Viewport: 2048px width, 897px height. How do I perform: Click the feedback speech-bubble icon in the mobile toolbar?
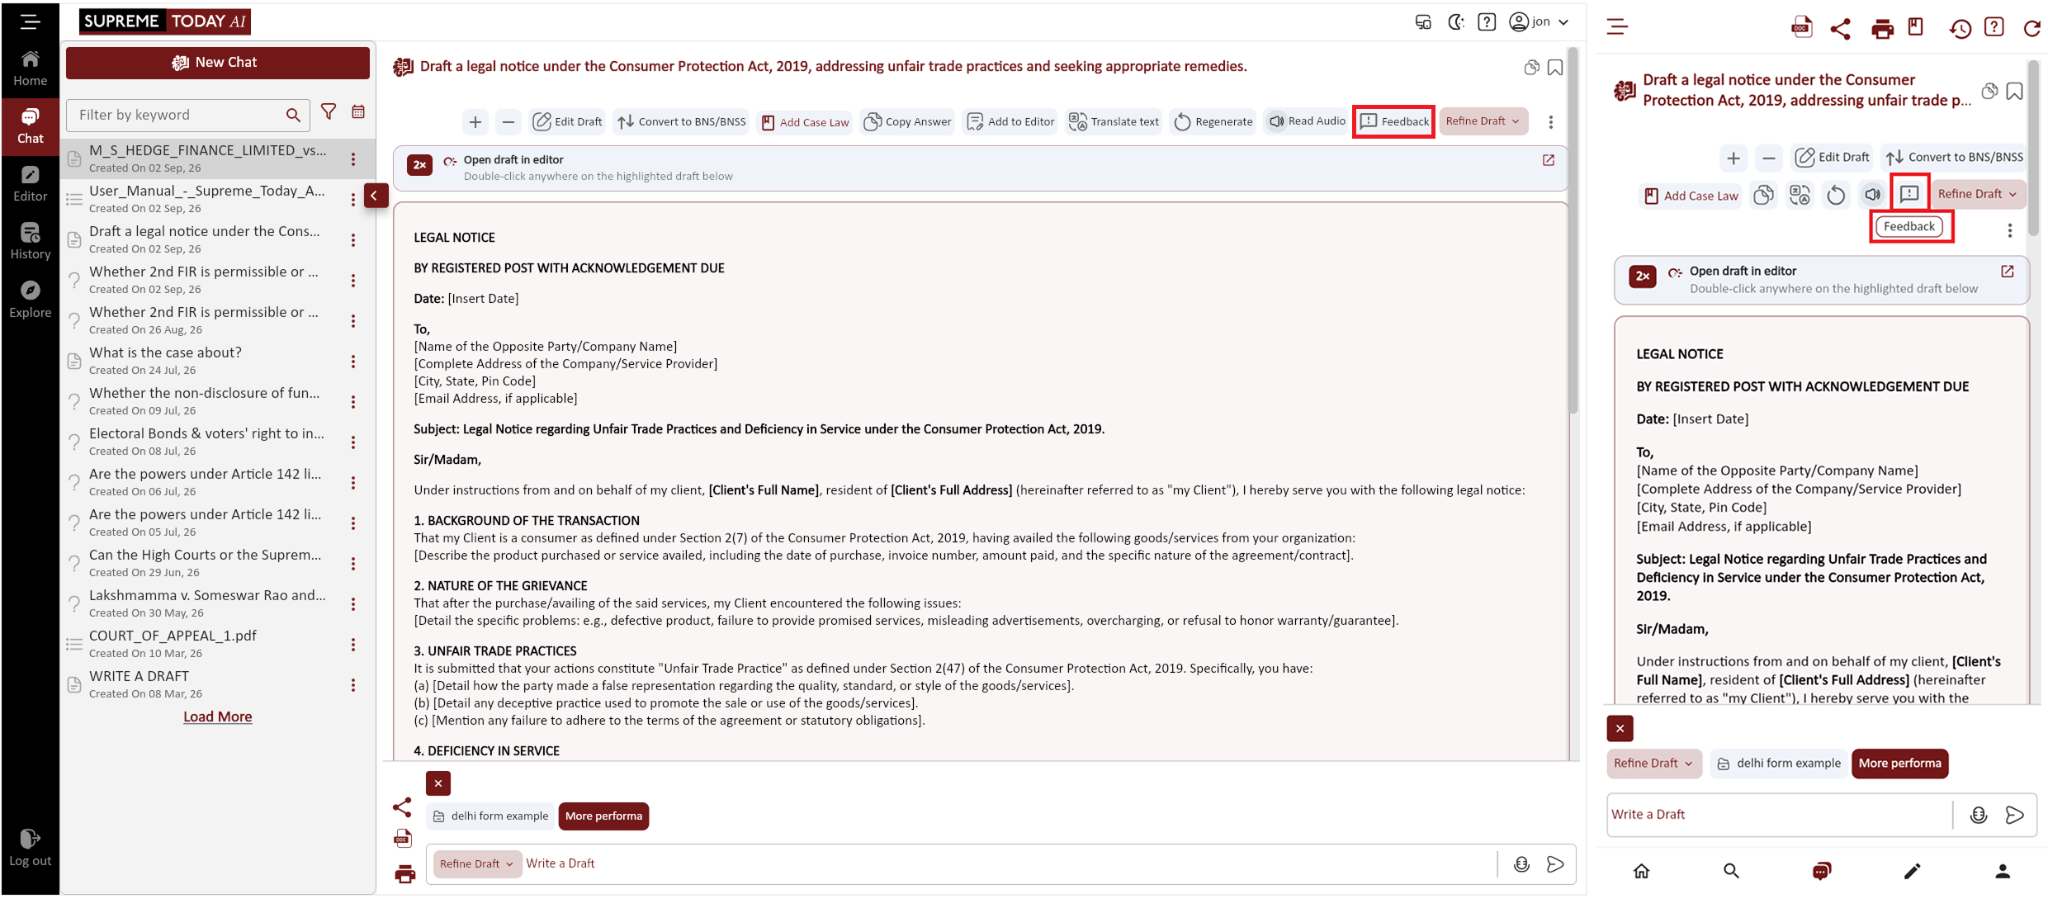(x=1909, y=193)
